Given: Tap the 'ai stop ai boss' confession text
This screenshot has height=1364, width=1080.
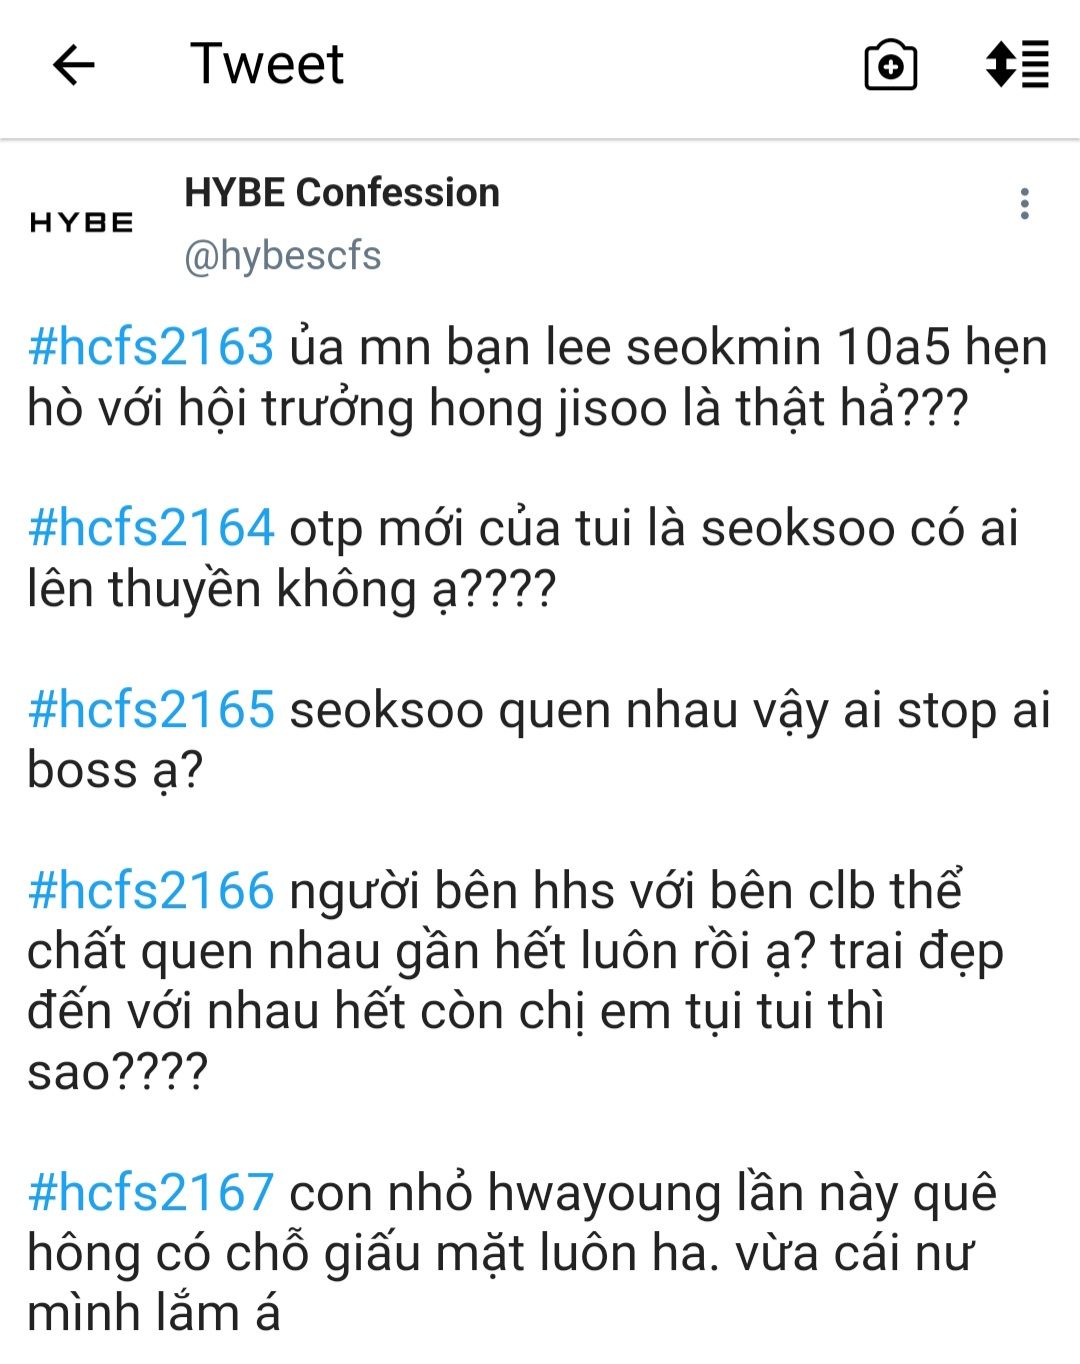Looking at the screenshot, I should pyautogui.click(x=539, y=740).
